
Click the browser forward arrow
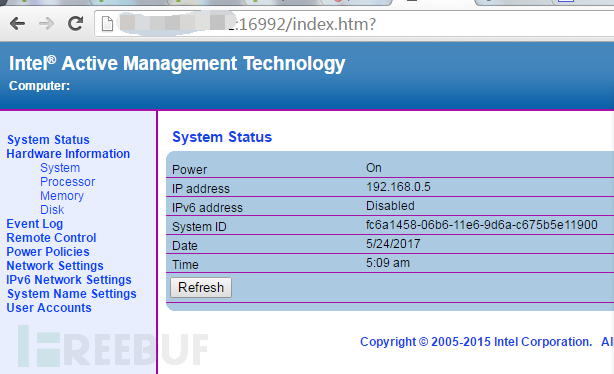point(47,24)
